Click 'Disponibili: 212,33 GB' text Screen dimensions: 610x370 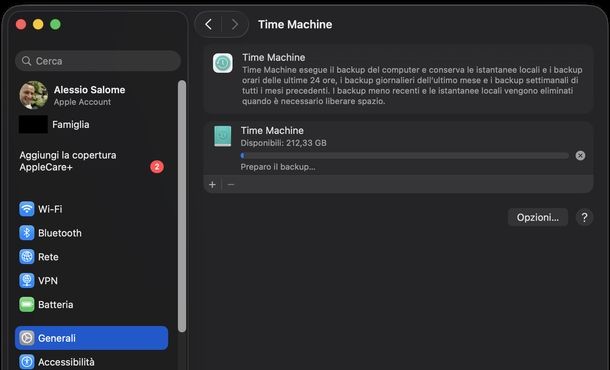[x=284, y=143]
